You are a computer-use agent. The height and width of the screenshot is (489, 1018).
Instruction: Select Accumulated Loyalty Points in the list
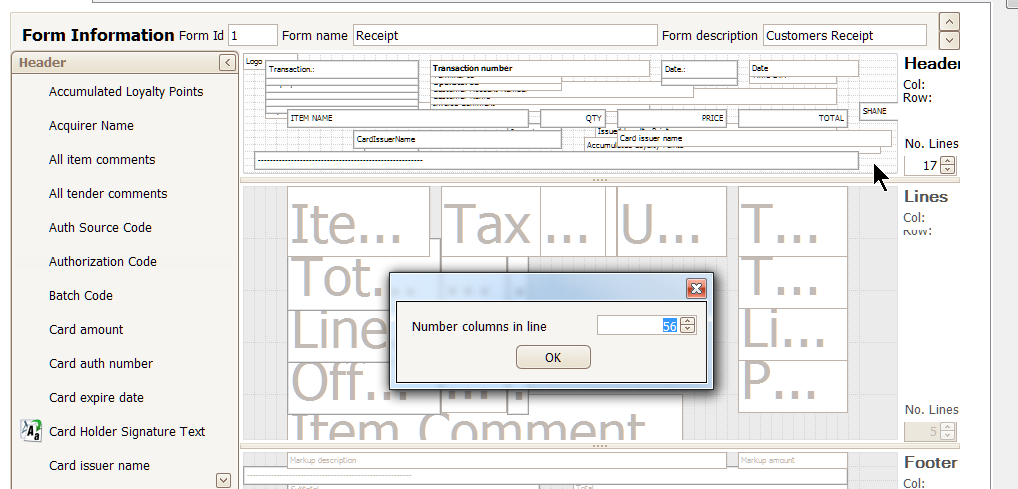(126, 92)
